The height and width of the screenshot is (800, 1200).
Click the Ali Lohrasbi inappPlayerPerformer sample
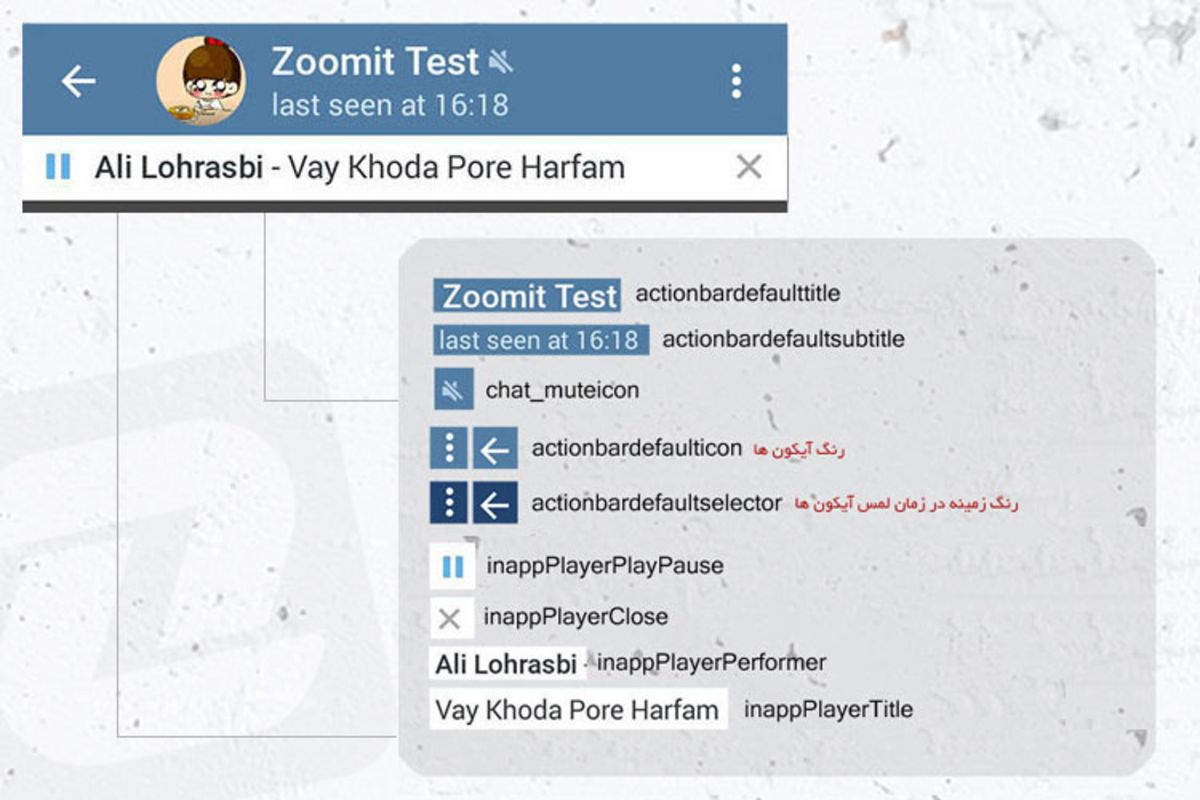[x=506, y=664]
